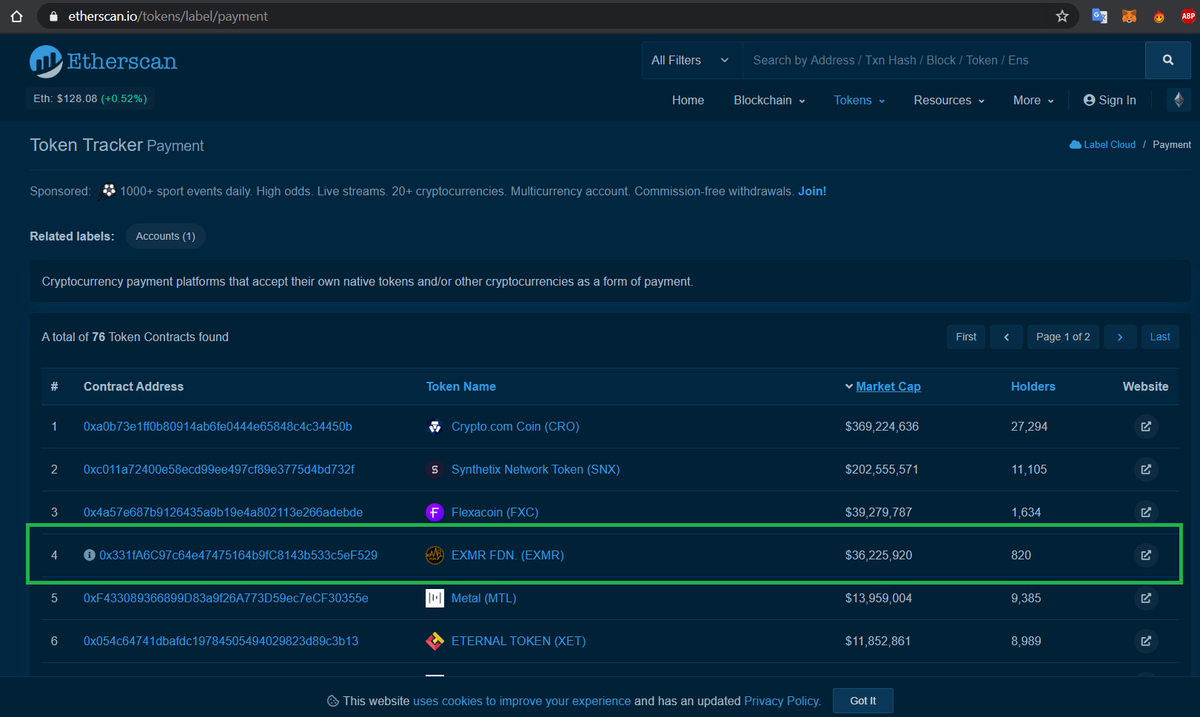Expand the Blockchain menu
Viewport: 1200px width, 717px height.
click(769, 100)
